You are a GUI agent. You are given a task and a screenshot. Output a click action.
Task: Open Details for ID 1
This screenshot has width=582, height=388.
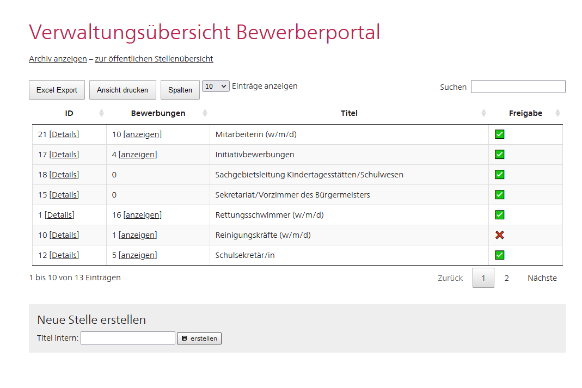click(x=59, y=215)
